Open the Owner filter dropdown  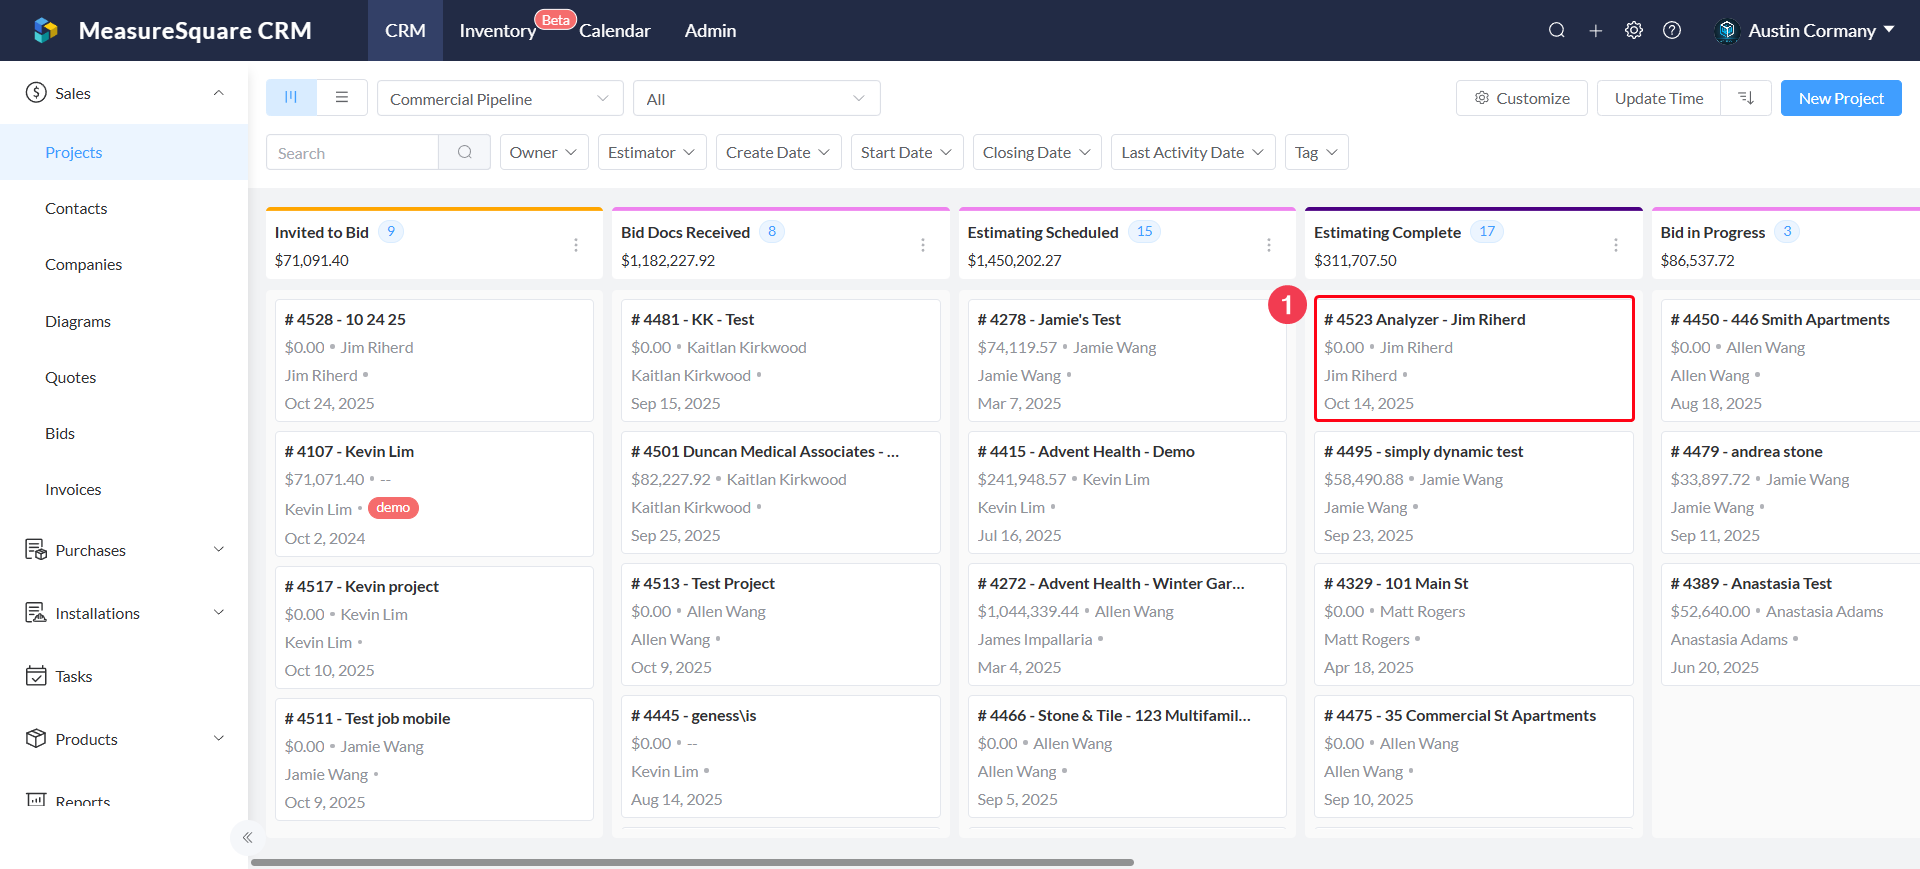click(x=544, y=152)
